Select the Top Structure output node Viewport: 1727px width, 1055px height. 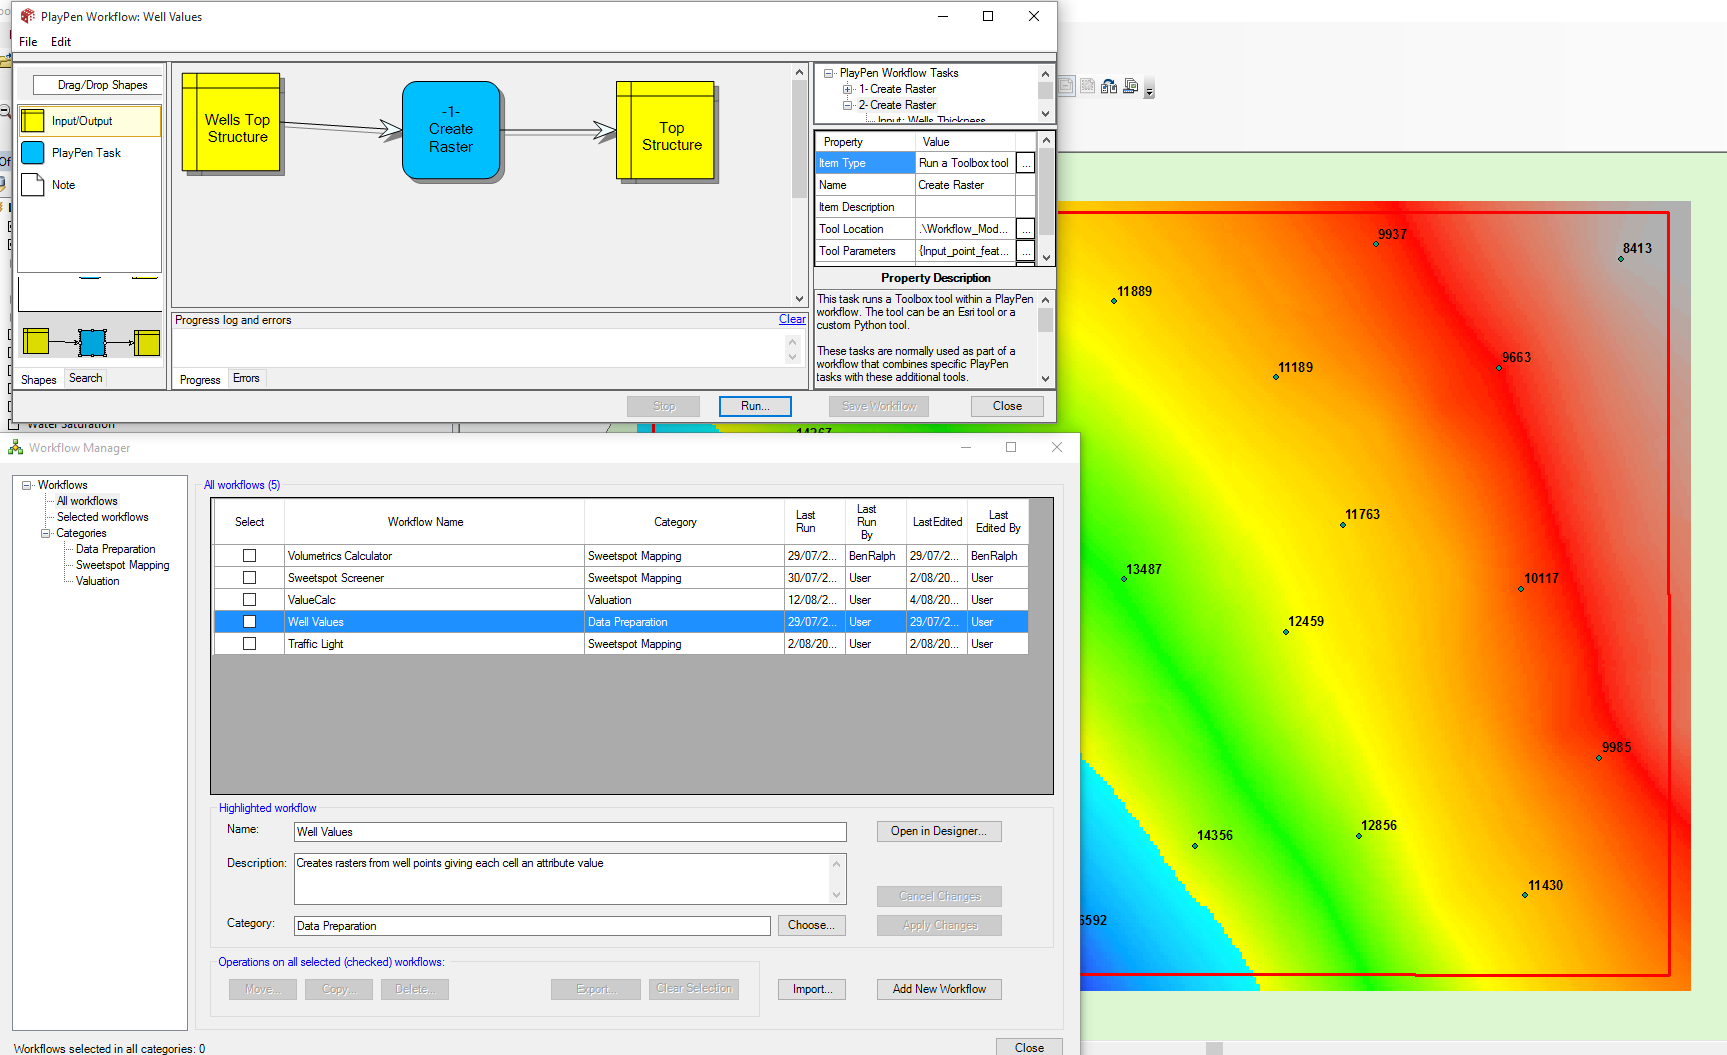click(667, 132)
